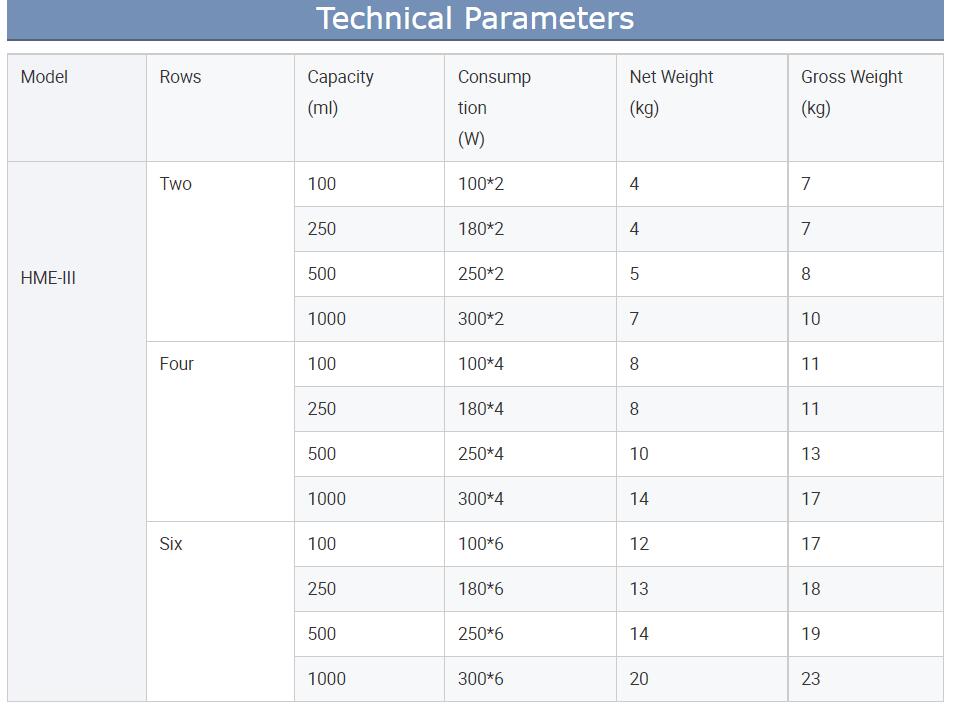Click the gross weight value 19
The image size is (963, 708).
click(810, 634)
